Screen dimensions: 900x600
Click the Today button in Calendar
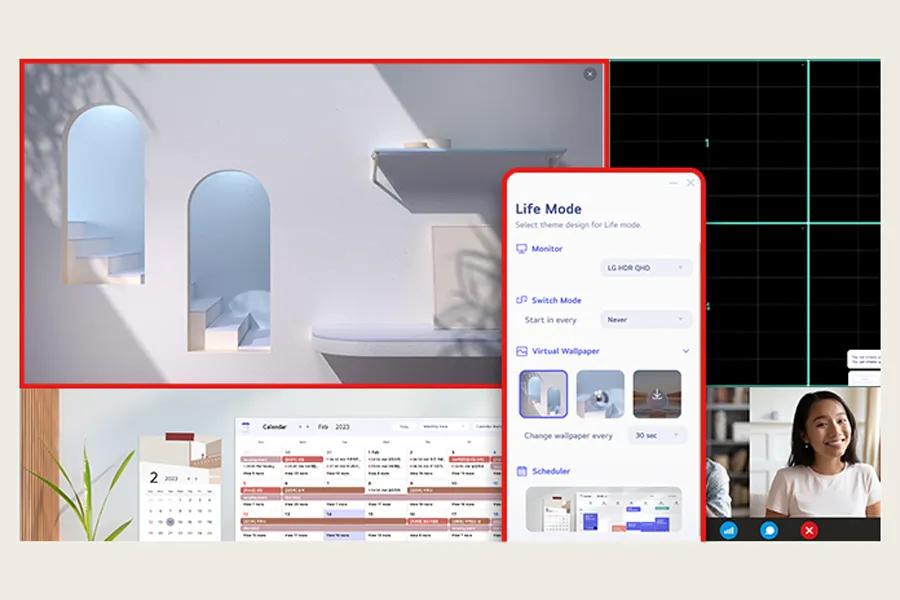(x=405, y=426)
